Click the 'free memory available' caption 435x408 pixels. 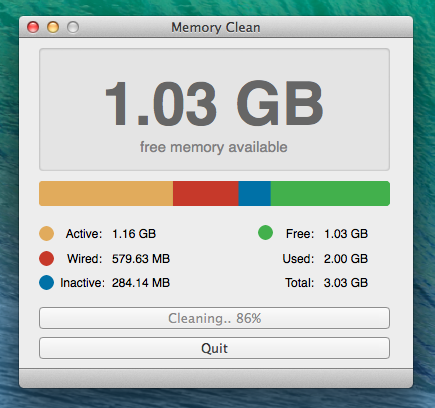pos(214,147)
